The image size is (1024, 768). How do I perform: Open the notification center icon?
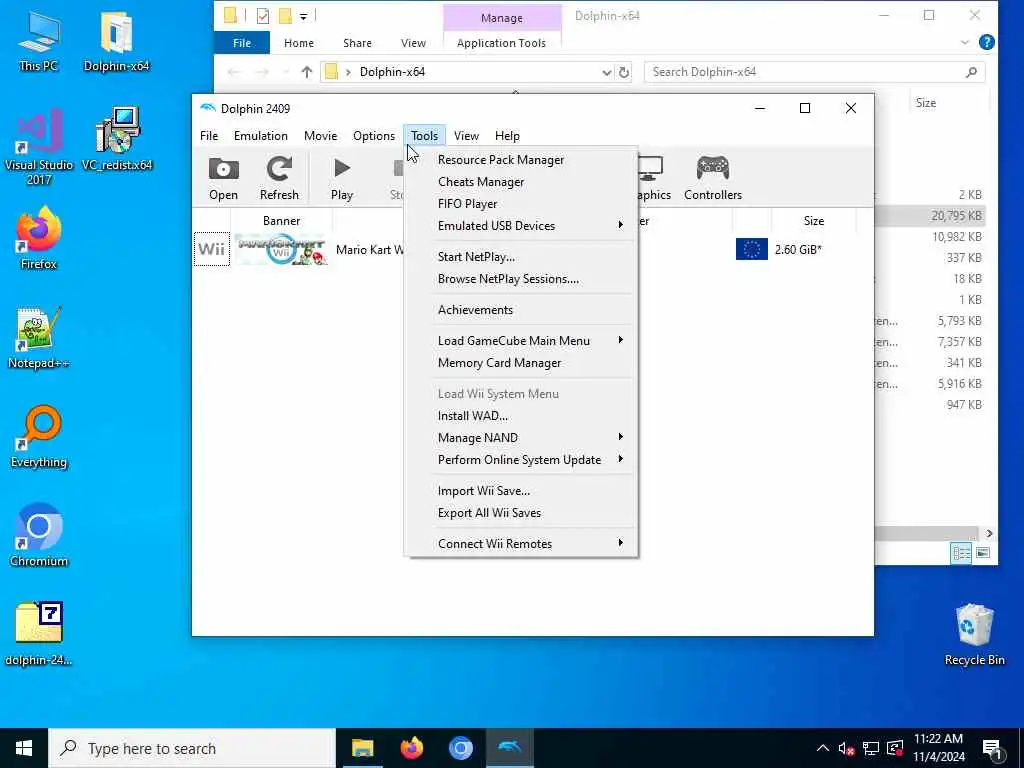click(993, 748)
